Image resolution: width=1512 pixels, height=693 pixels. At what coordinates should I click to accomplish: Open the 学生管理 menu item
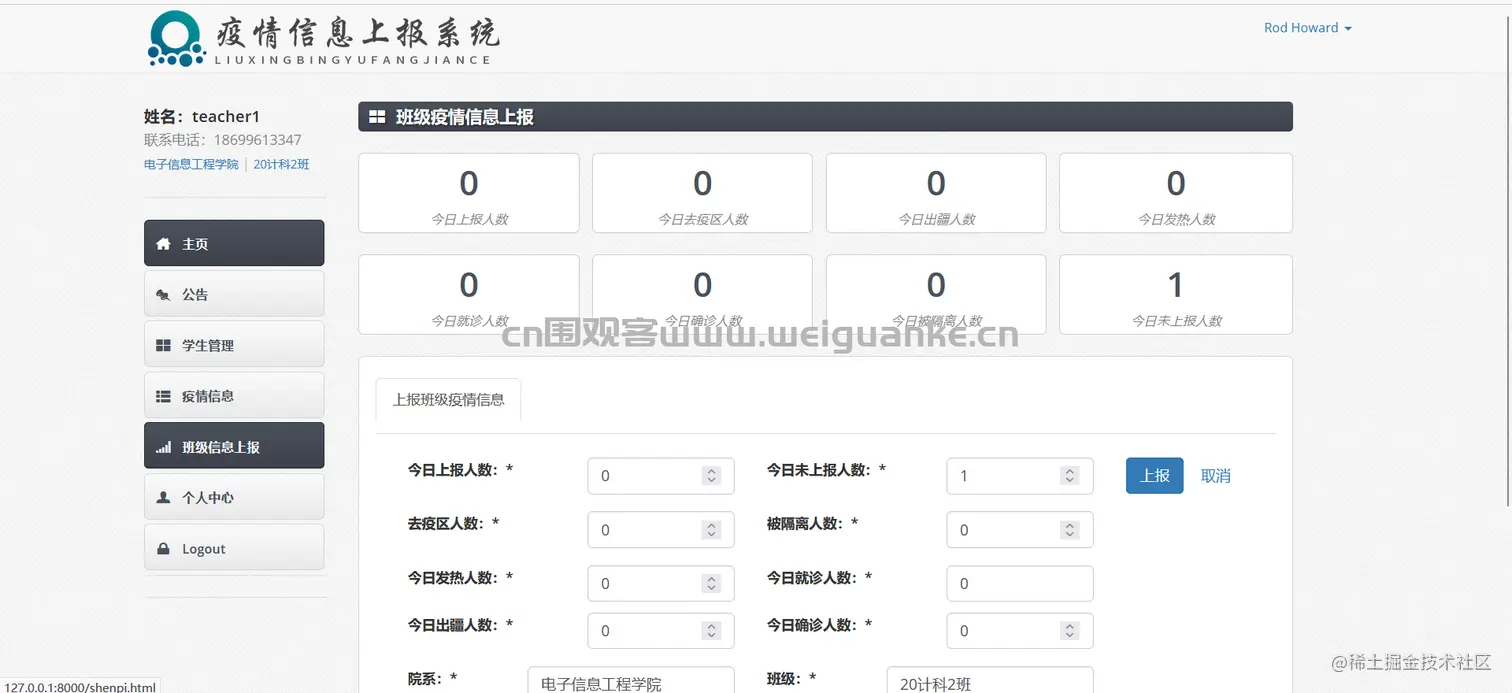coord(234,345)
